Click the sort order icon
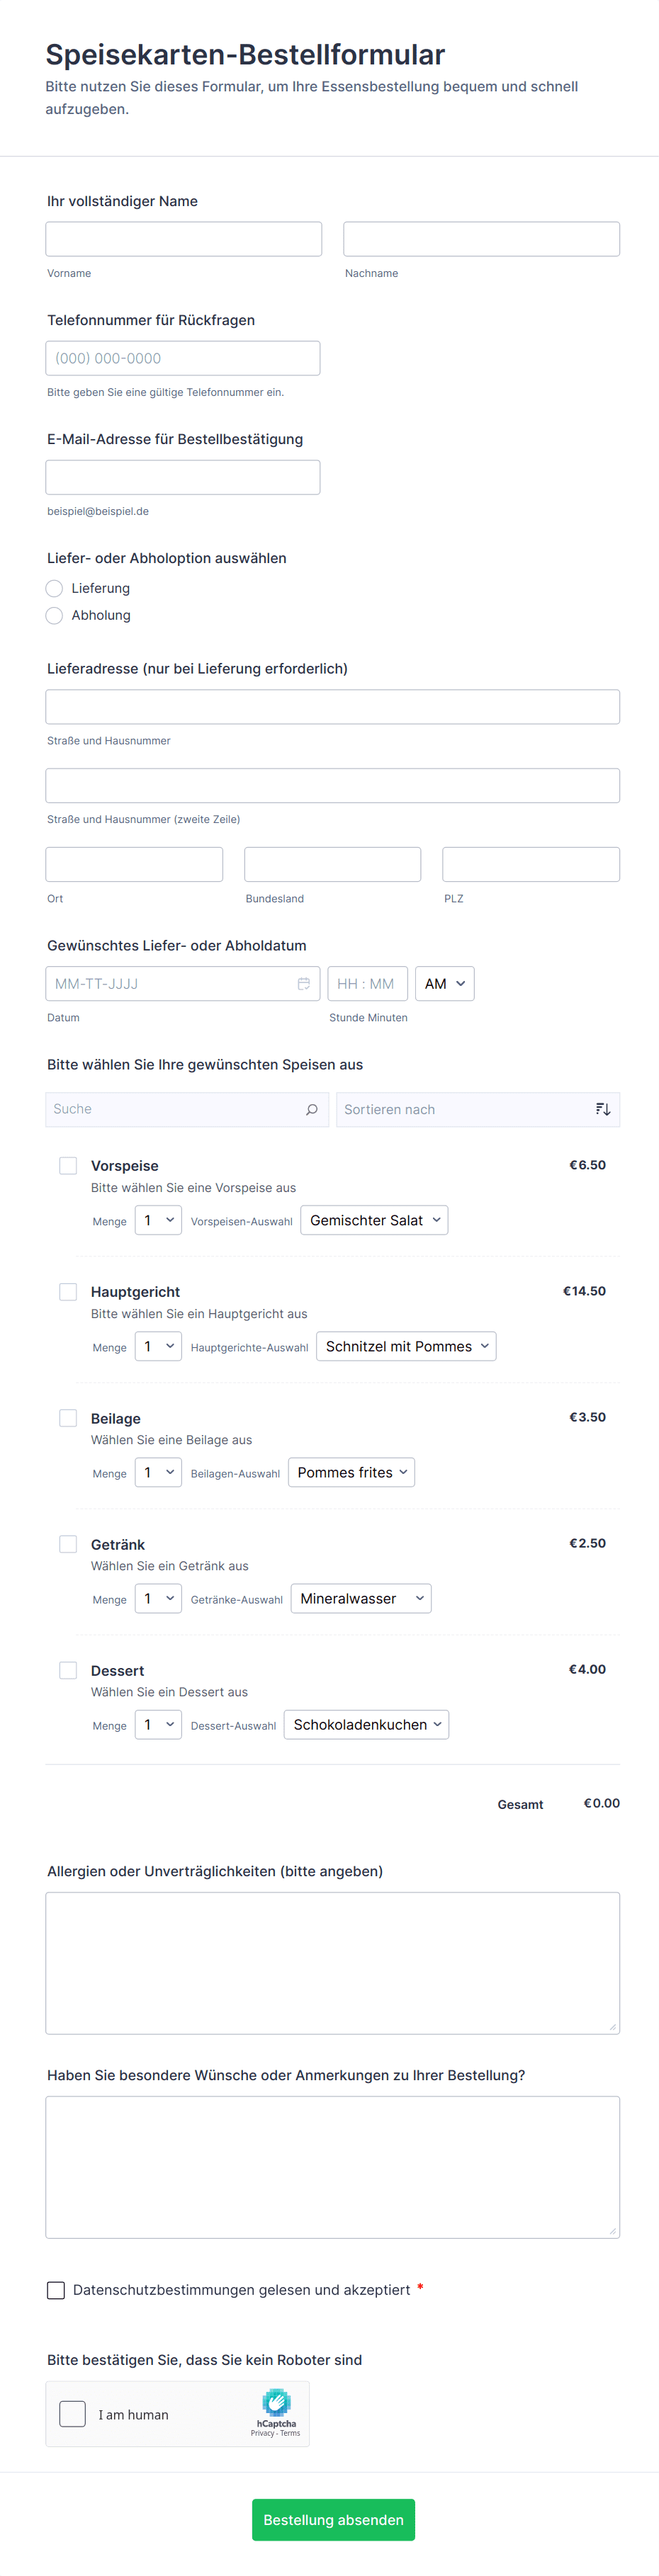 602,1109
